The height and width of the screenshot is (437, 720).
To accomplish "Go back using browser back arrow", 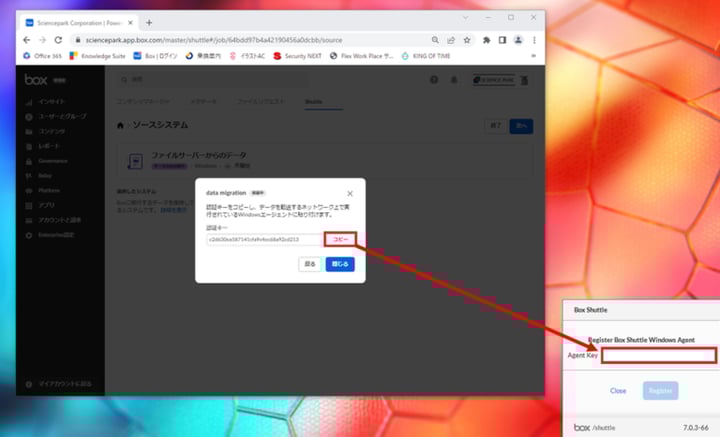I will (27, 39).
